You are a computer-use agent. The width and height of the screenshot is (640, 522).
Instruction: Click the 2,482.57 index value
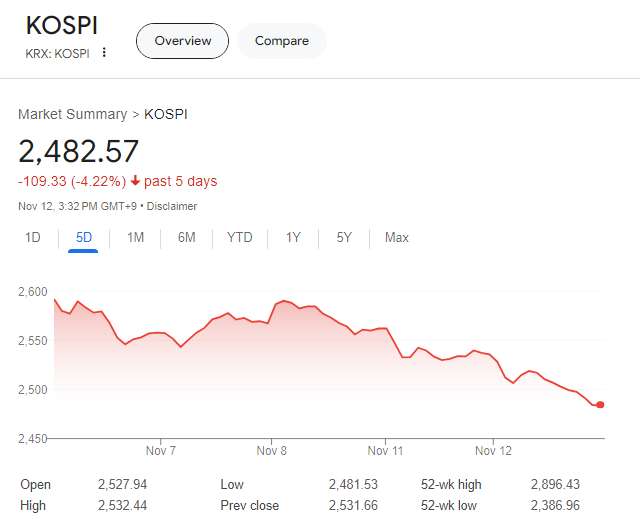point(78,151)
